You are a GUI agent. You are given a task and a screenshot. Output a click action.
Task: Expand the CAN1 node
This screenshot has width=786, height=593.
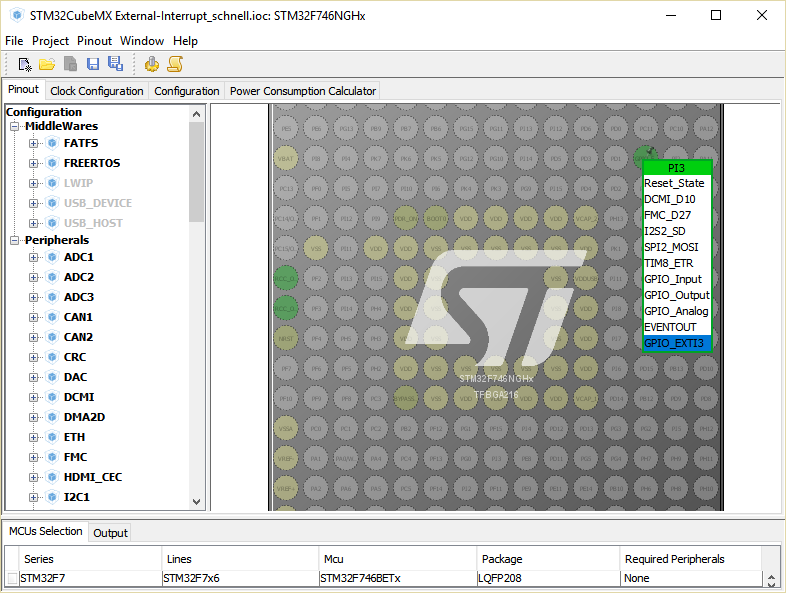33,318
